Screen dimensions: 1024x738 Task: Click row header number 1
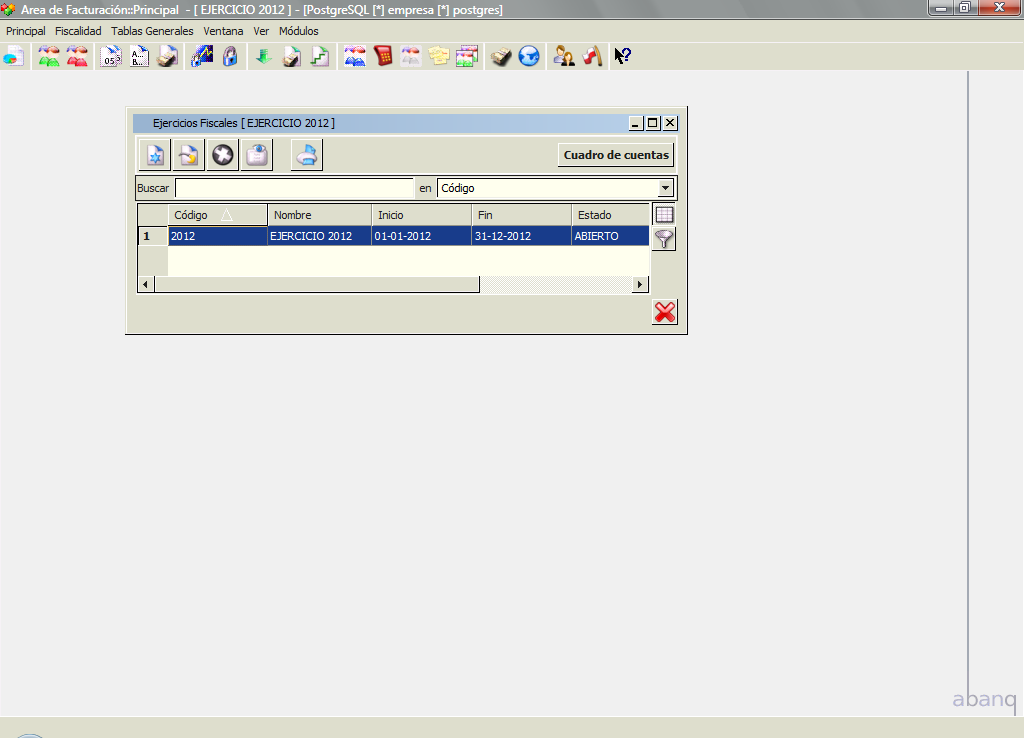click(x=153, y=236)
